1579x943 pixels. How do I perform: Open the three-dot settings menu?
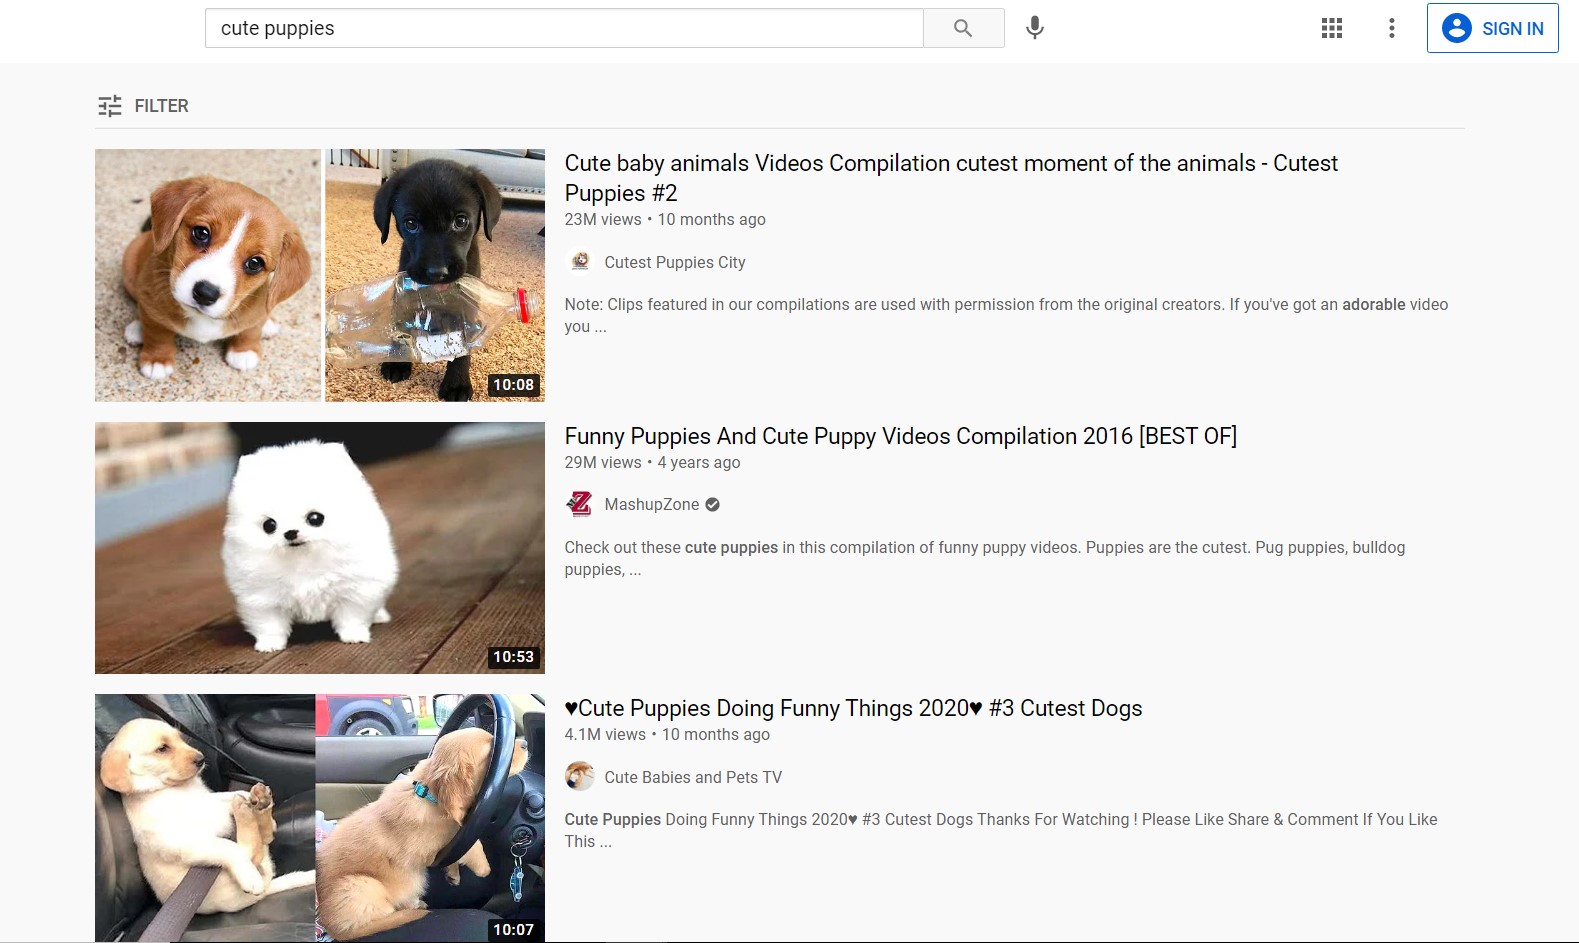tap(1391, 28)
